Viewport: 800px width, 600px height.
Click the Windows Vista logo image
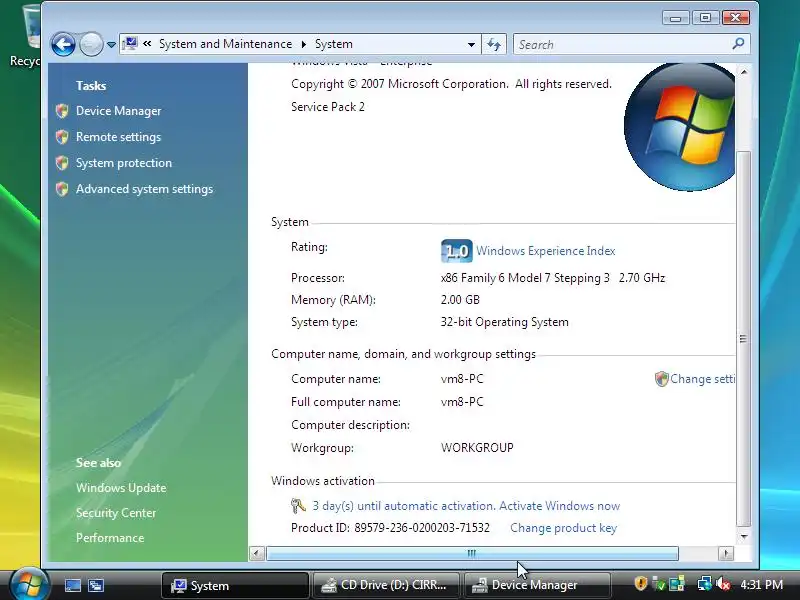(679, 127)
